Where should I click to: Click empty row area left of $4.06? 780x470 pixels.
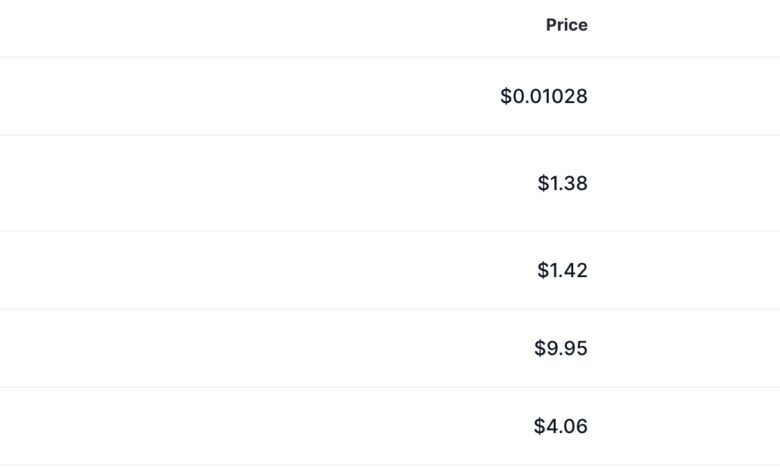[x=250, y=426]
